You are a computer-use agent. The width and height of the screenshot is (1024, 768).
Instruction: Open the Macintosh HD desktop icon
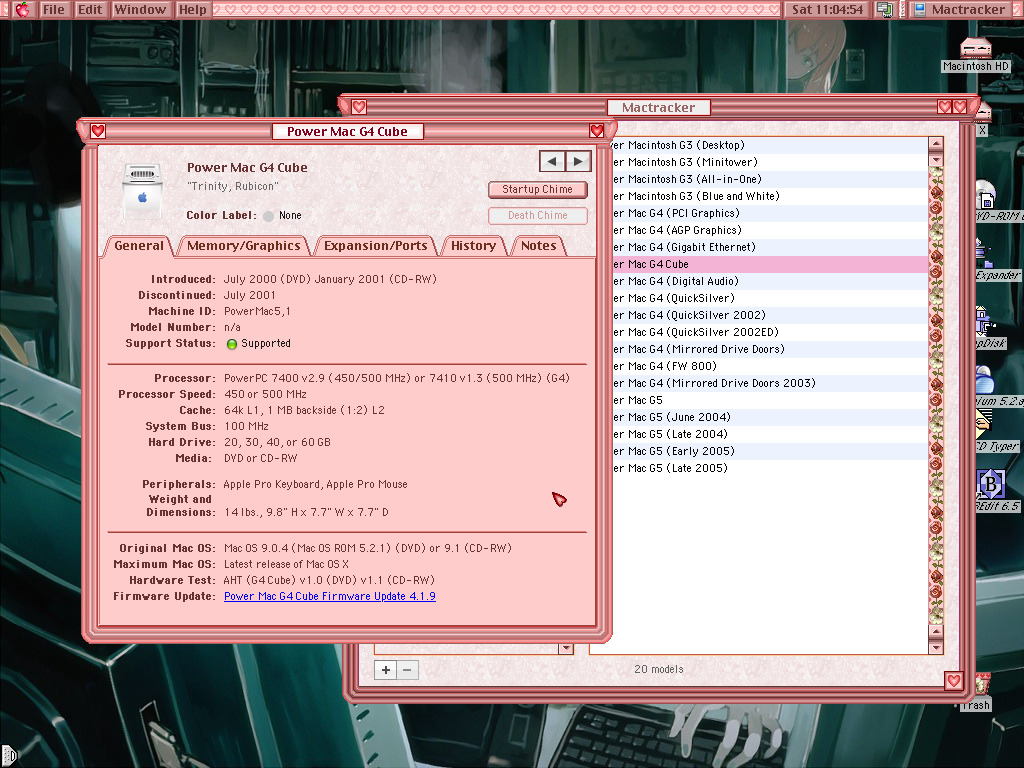[x=975, y=52]
